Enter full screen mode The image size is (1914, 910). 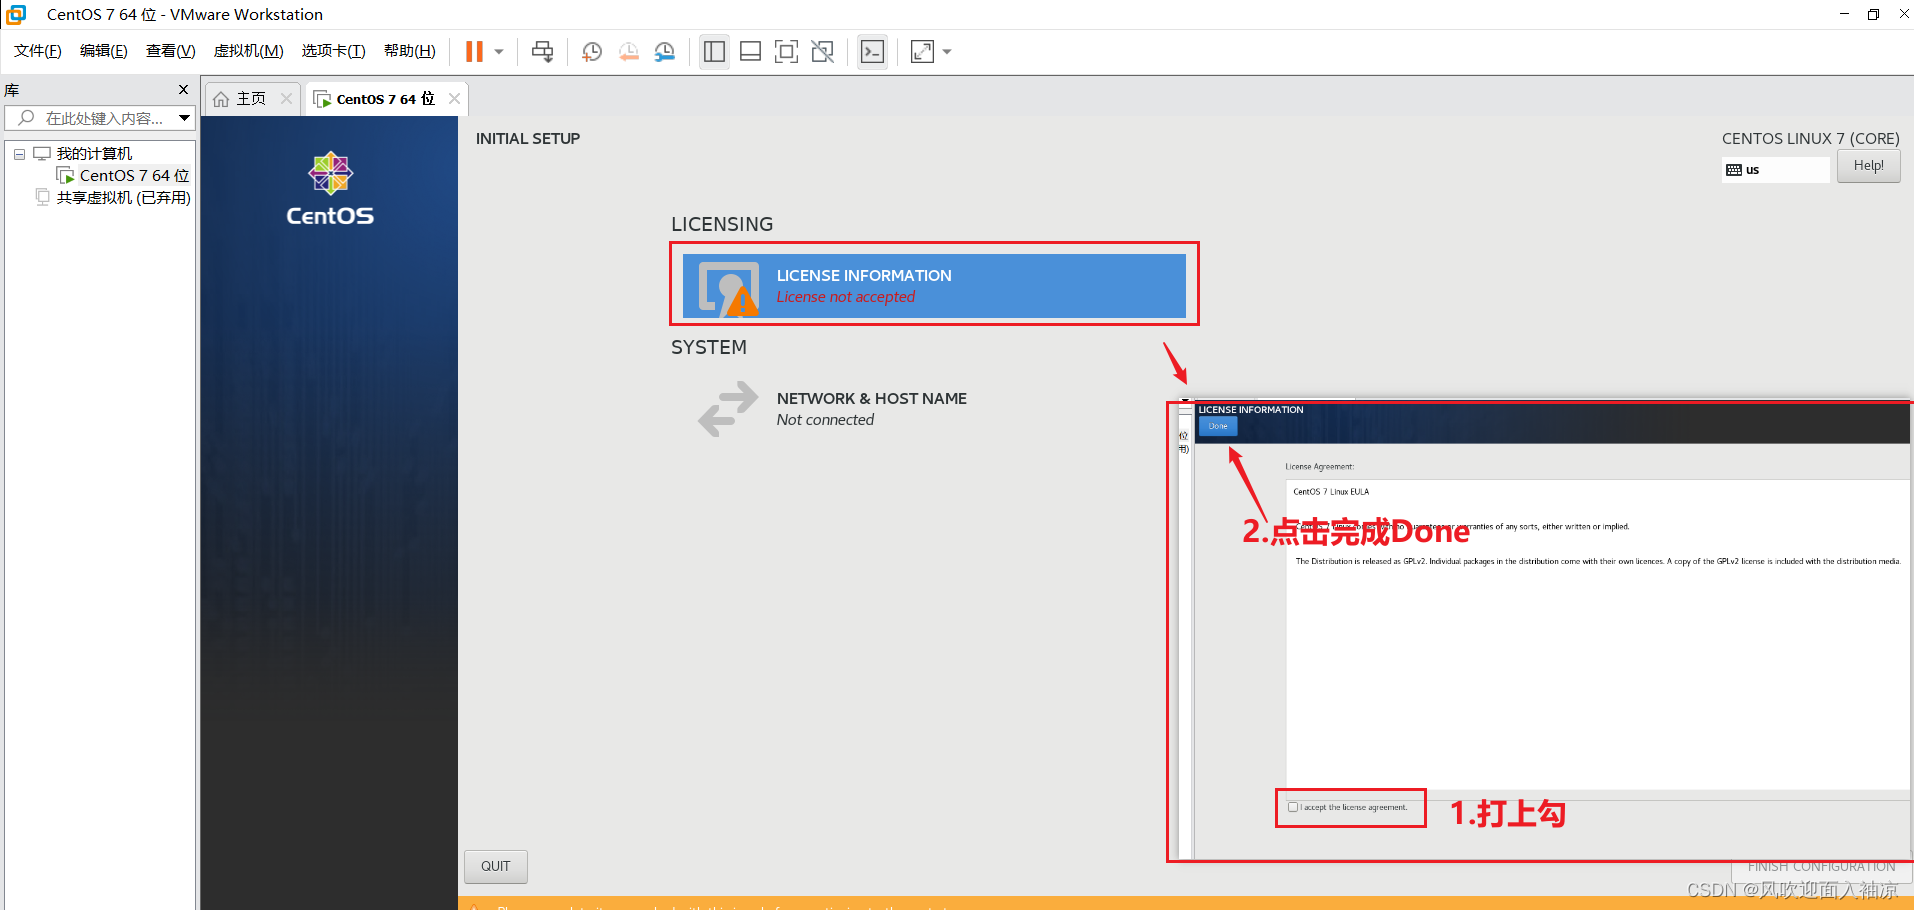click(x=786, y=51)
